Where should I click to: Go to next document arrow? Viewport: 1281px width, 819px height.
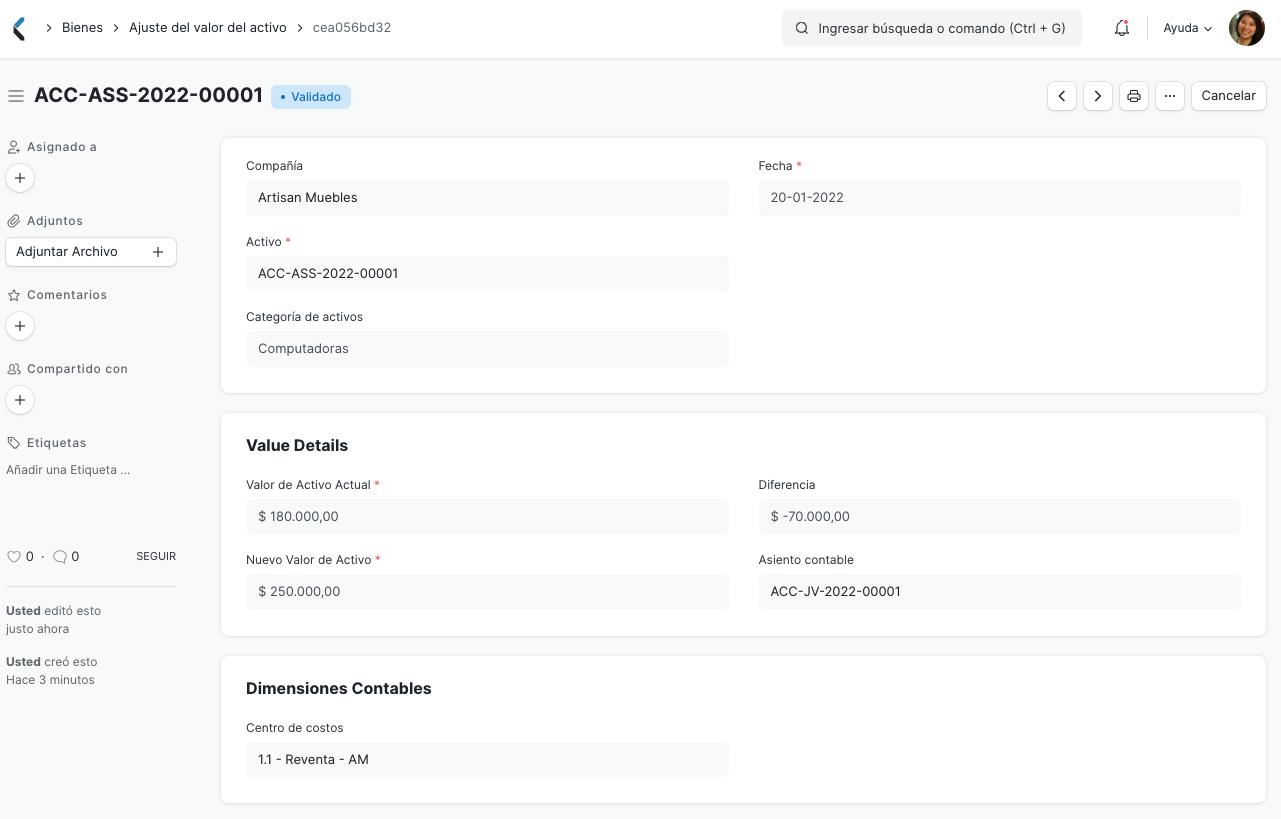(x=1098, y=96)
